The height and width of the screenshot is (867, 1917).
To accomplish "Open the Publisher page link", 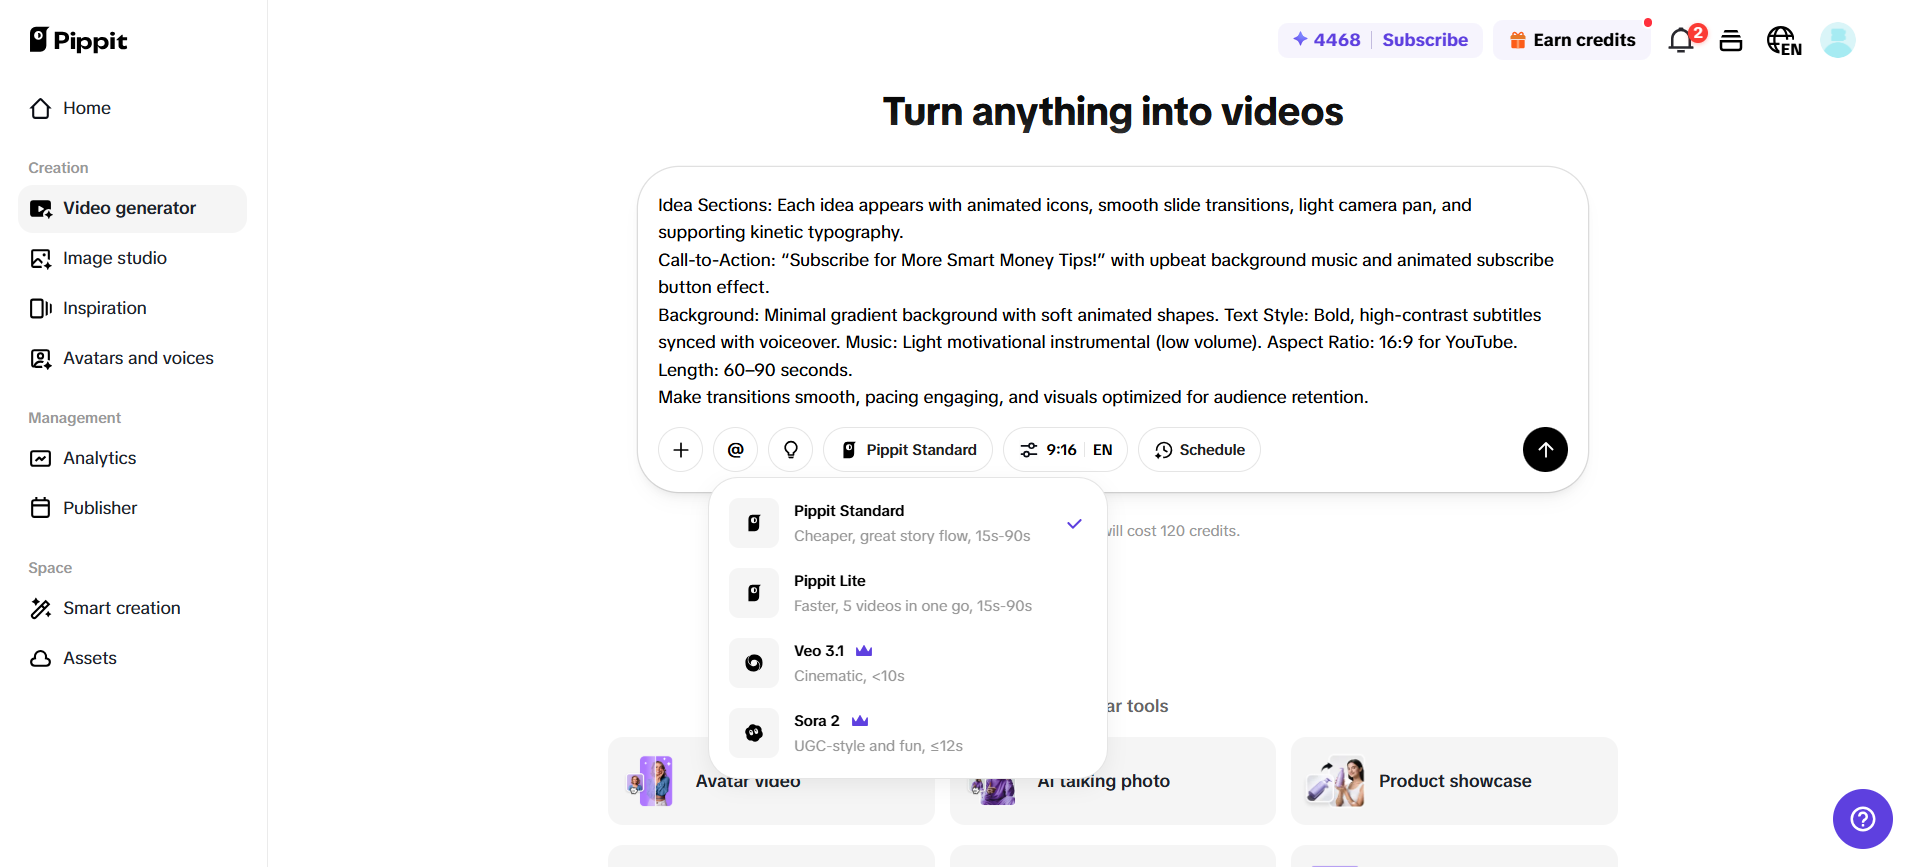I will click(x=132, y=508).
